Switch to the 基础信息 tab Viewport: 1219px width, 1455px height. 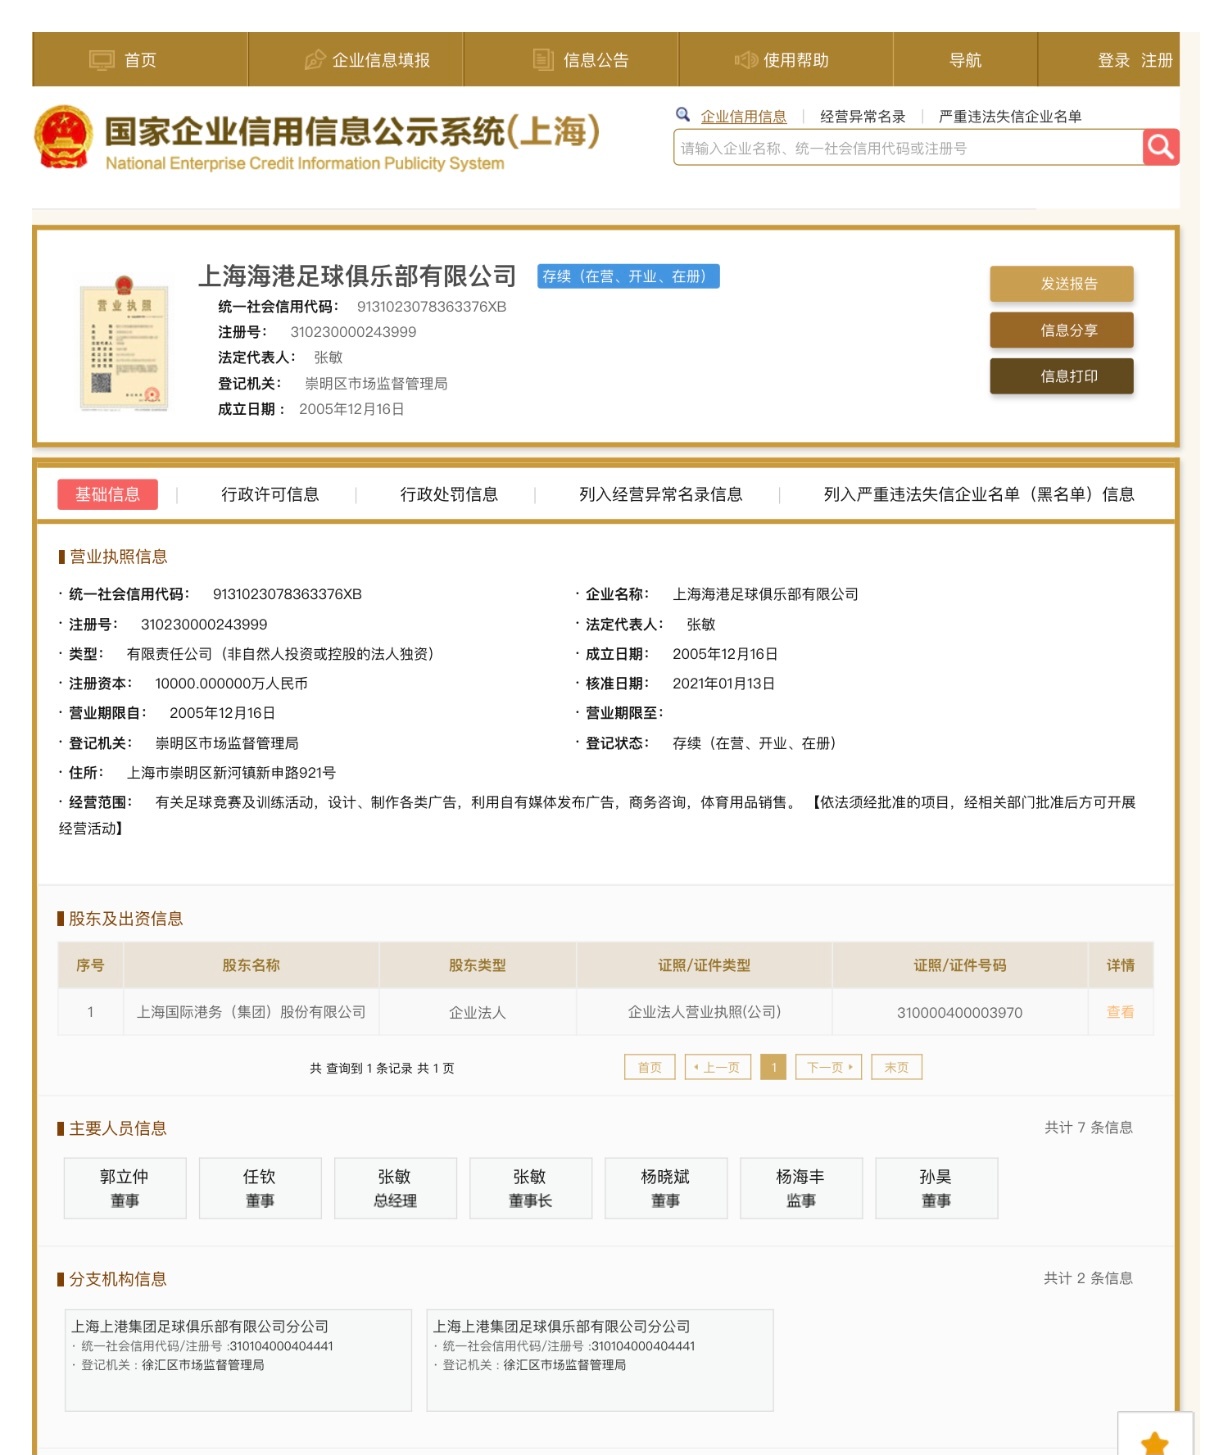(108, 494)
